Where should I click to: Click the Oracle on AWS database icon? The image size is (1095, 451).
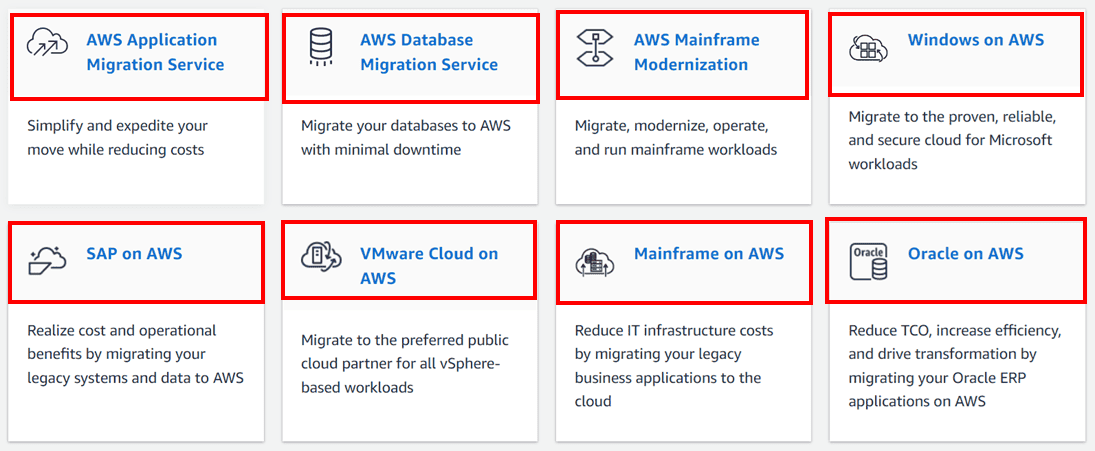867,261
